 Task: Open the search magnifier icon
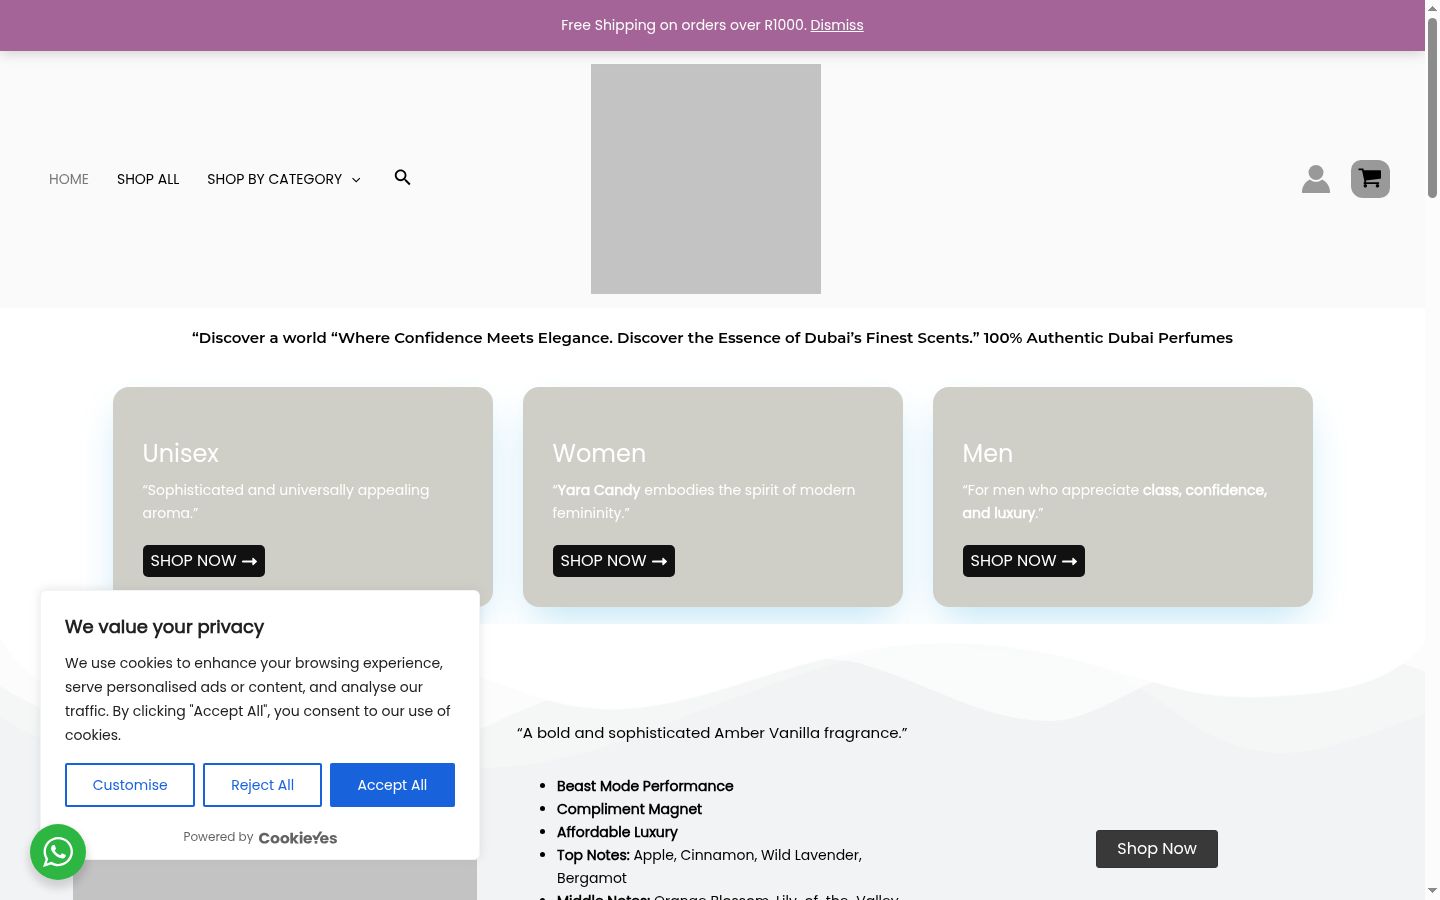[402, 178]
